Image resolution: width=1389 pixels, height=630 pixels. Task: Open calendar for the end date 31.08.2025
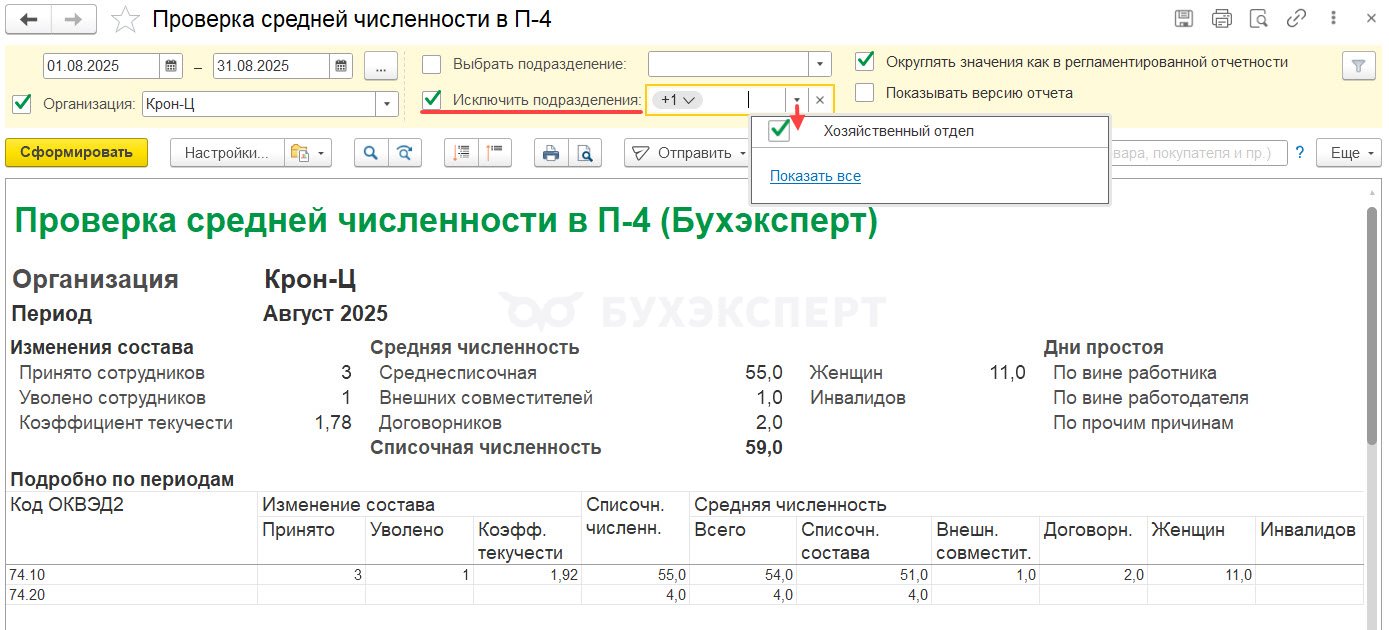(342, 66)
